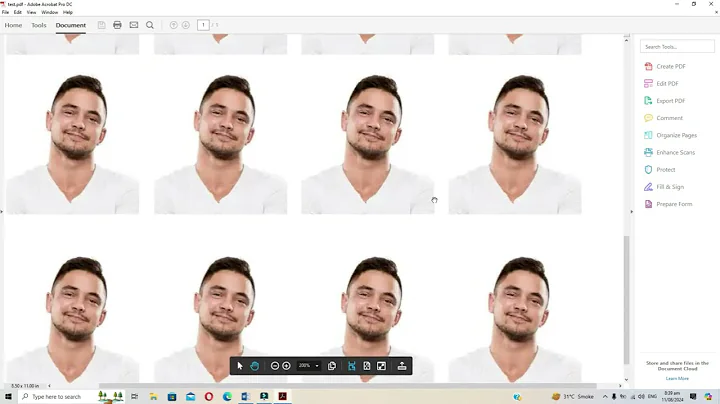Click the 31°C Smoke weather widget

tap(573, 396)
